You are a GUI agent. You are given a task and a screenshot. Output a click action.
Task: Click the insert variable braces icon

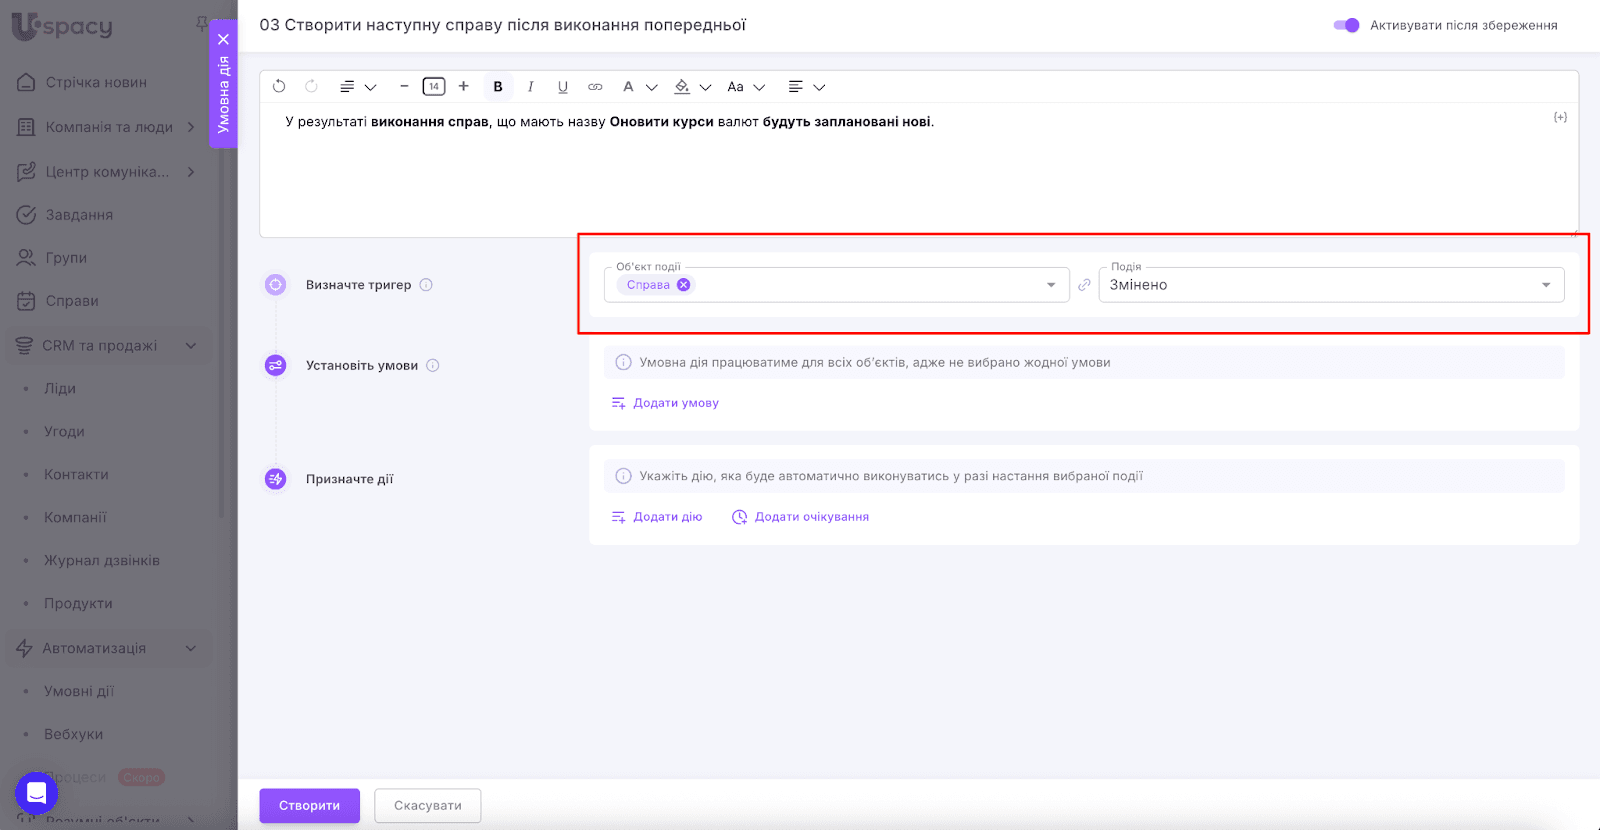click(x=1560, y=118)
